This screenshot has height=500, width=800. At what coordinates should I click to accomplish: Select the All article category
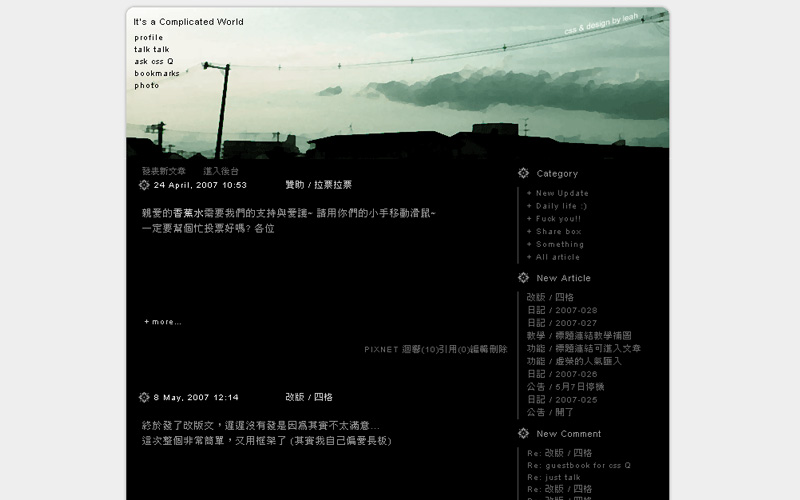[x=558, y=257]
